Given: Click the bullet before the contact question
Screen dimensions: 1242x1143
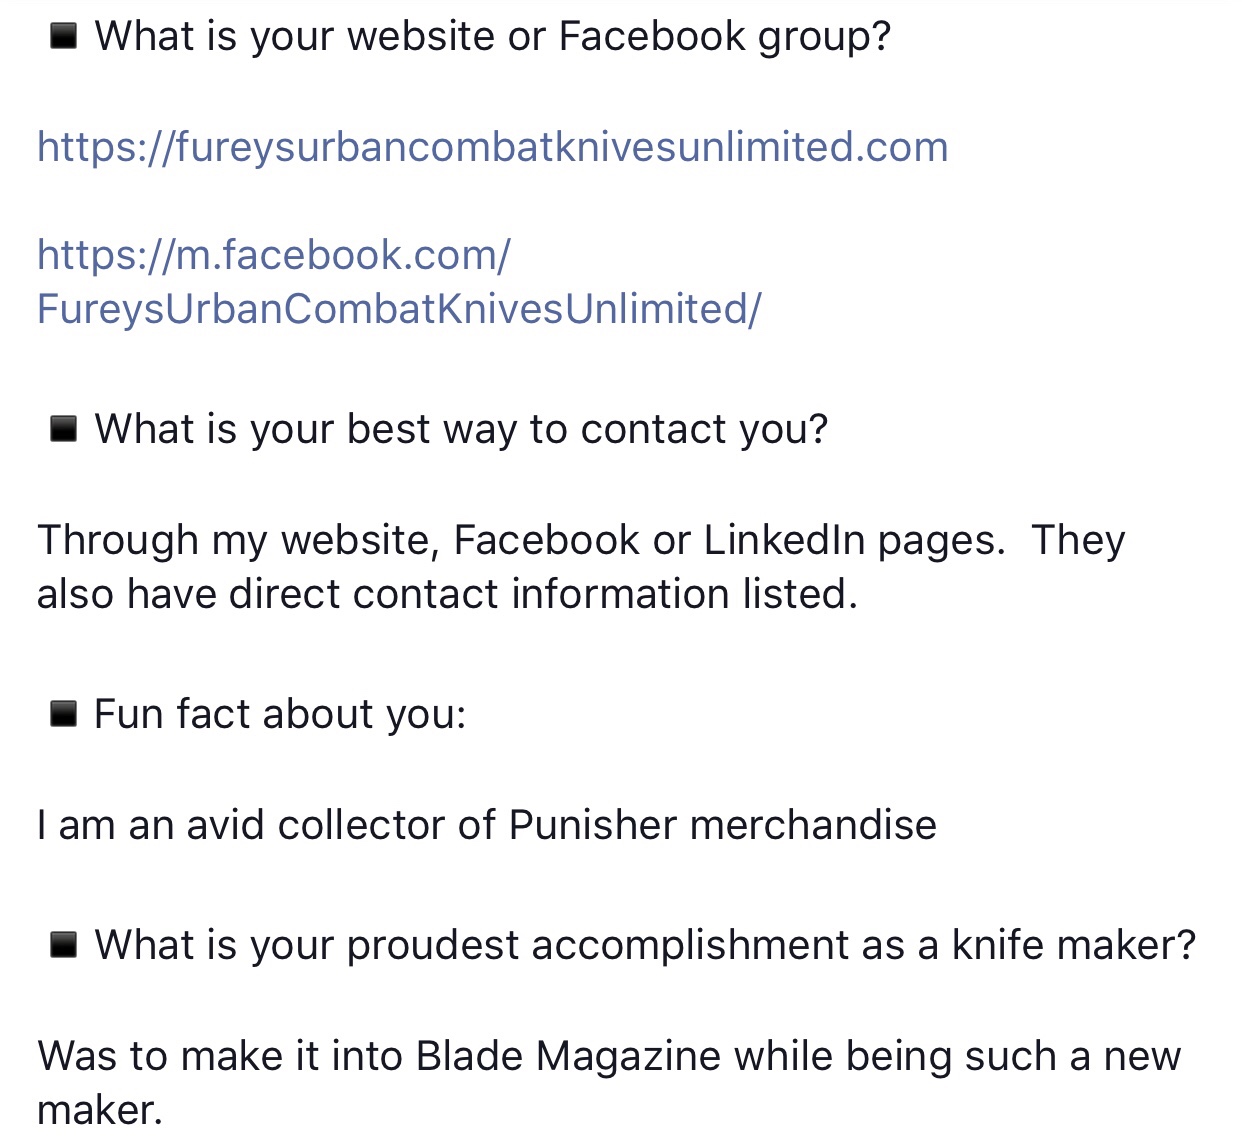Looking at the screenshot, I should [64, 430].
